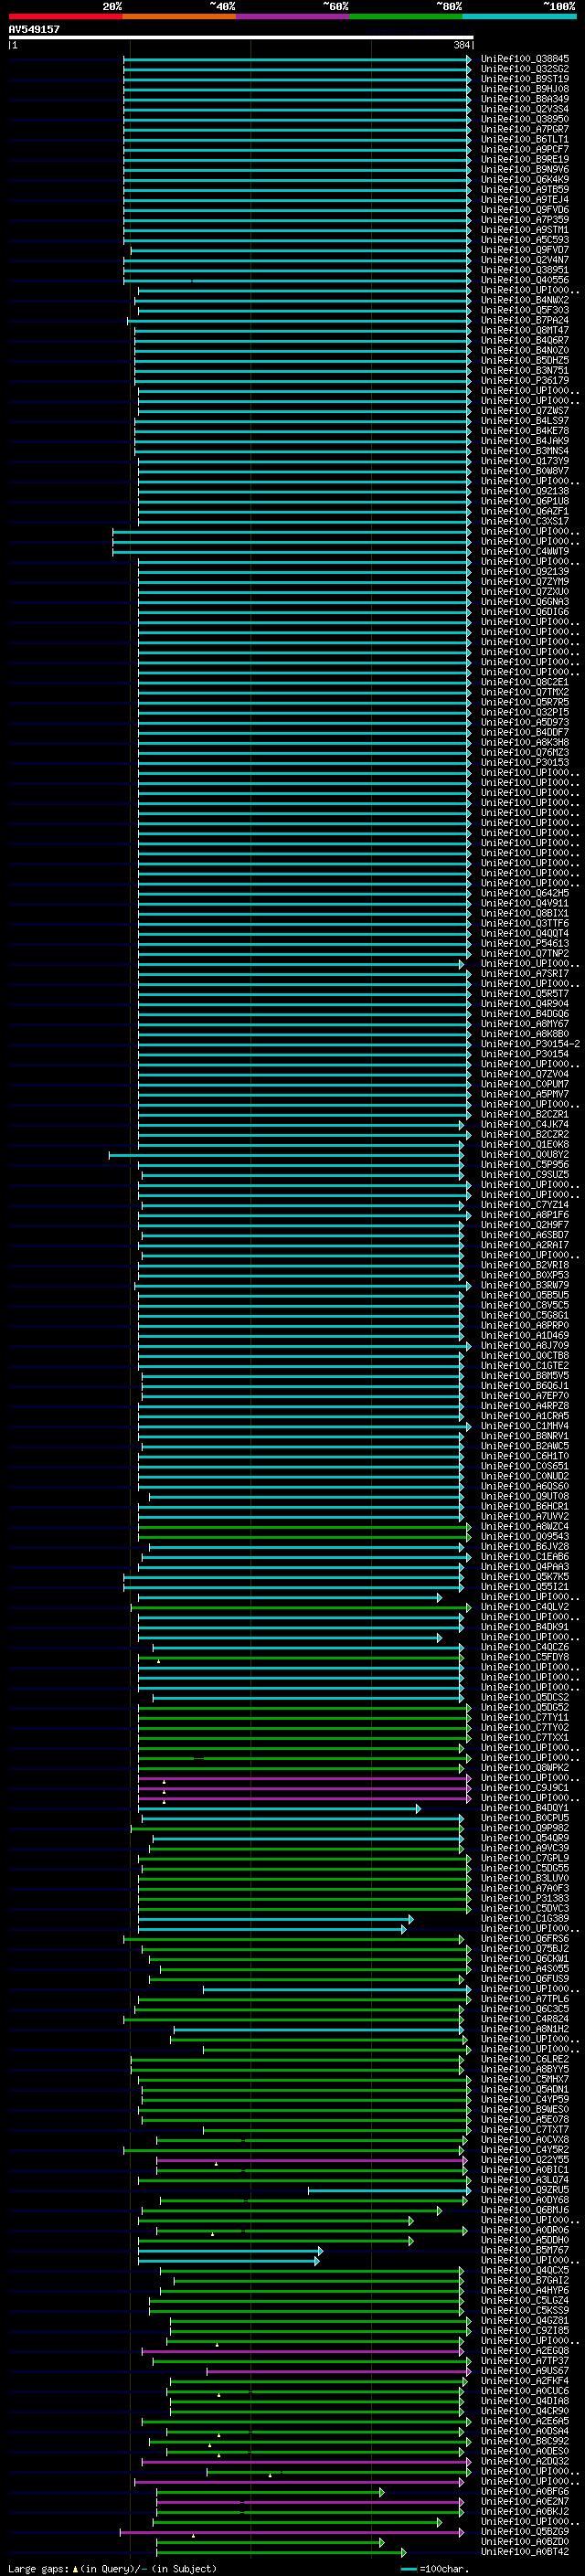Click the red 20% identity legend segment

(65, 16)
